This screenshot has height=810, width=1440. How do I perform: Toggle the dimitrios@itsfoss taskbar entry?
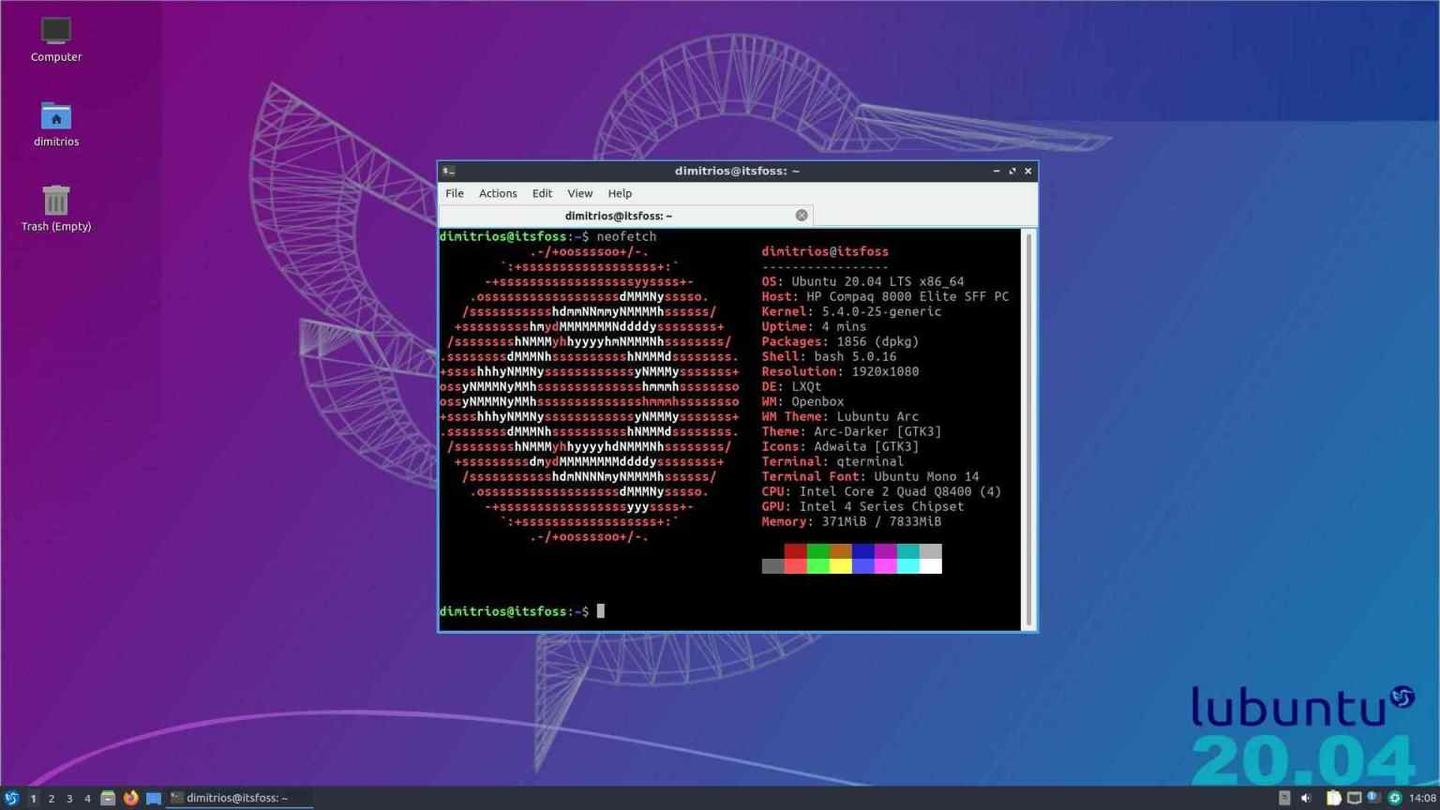click(x=230, y=797)
